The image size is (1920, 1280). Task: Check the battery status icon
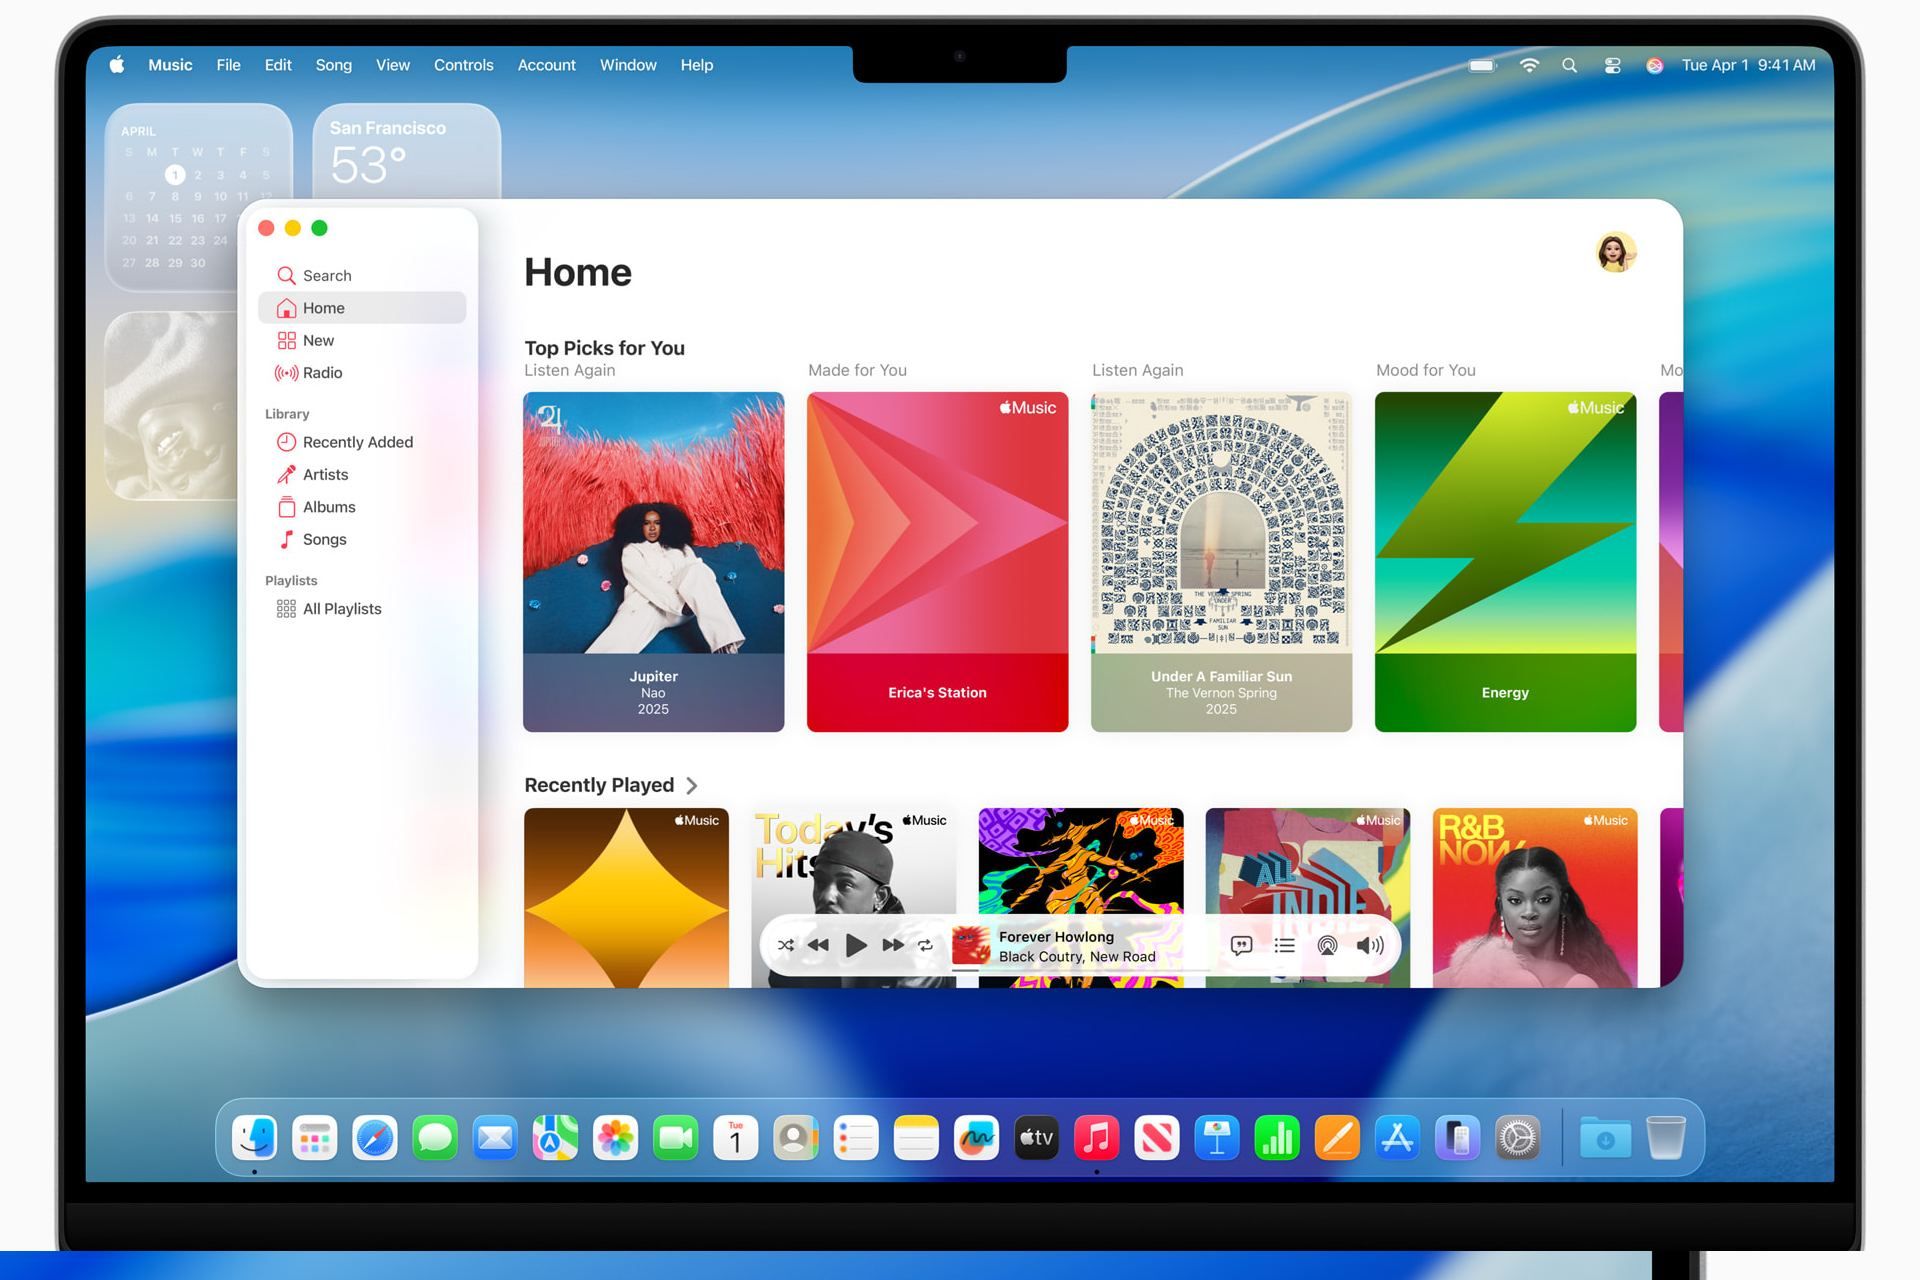point(1483,65)
